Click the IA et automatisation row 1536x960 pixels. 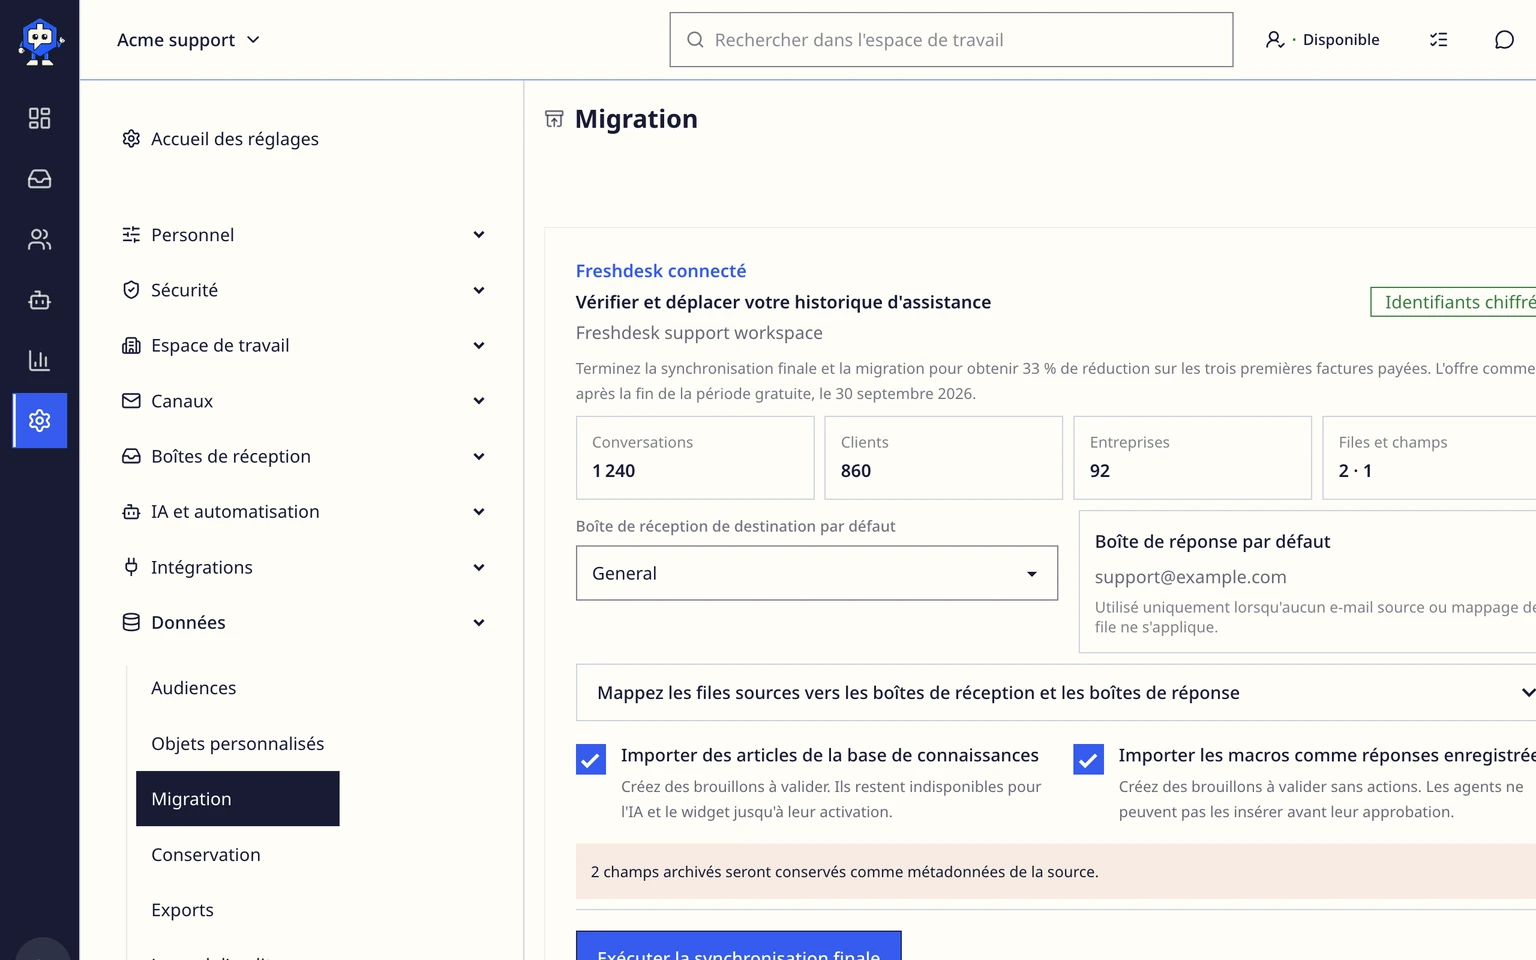[304, 511]
